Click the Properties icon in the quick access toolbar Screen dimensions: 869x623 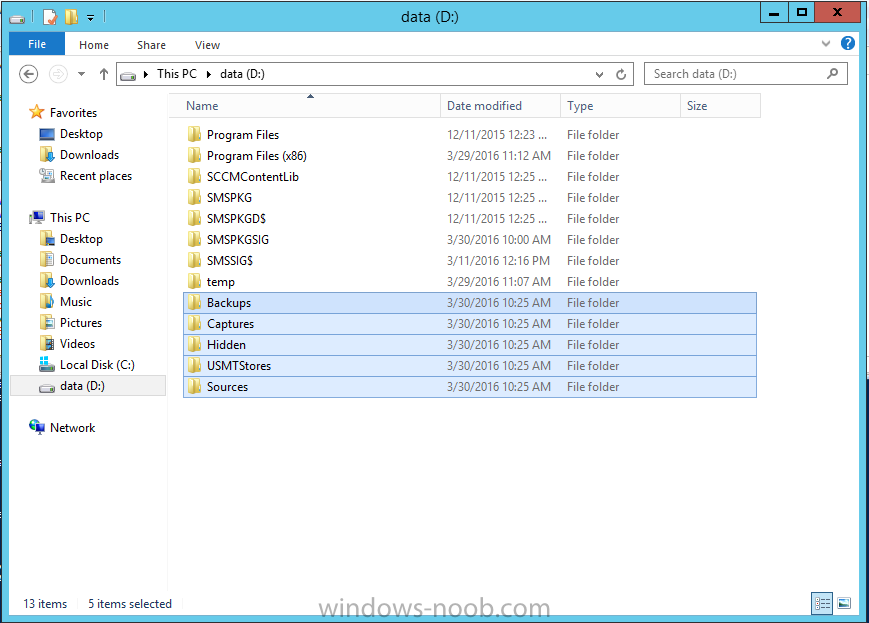tap(50, 17)
